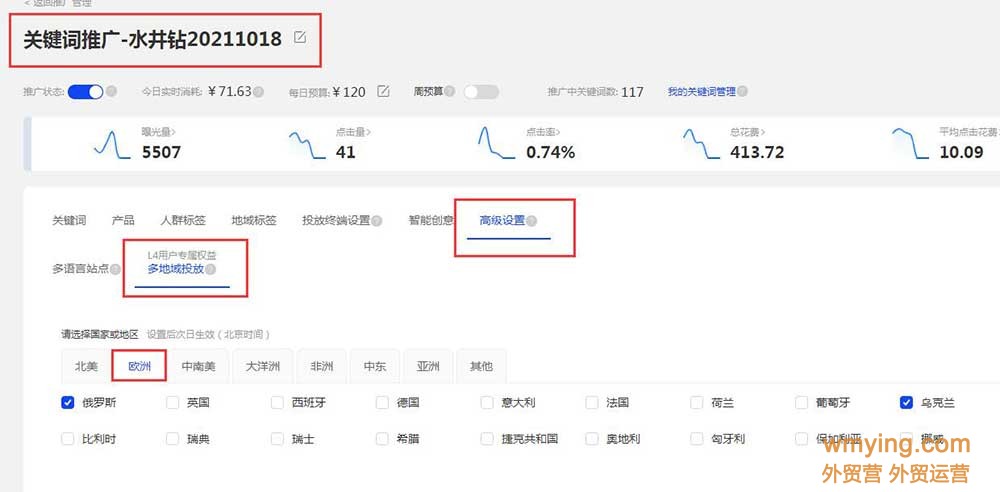View the 点击率 trend sparkline
1000x492 pixels.
click(496, 143)
